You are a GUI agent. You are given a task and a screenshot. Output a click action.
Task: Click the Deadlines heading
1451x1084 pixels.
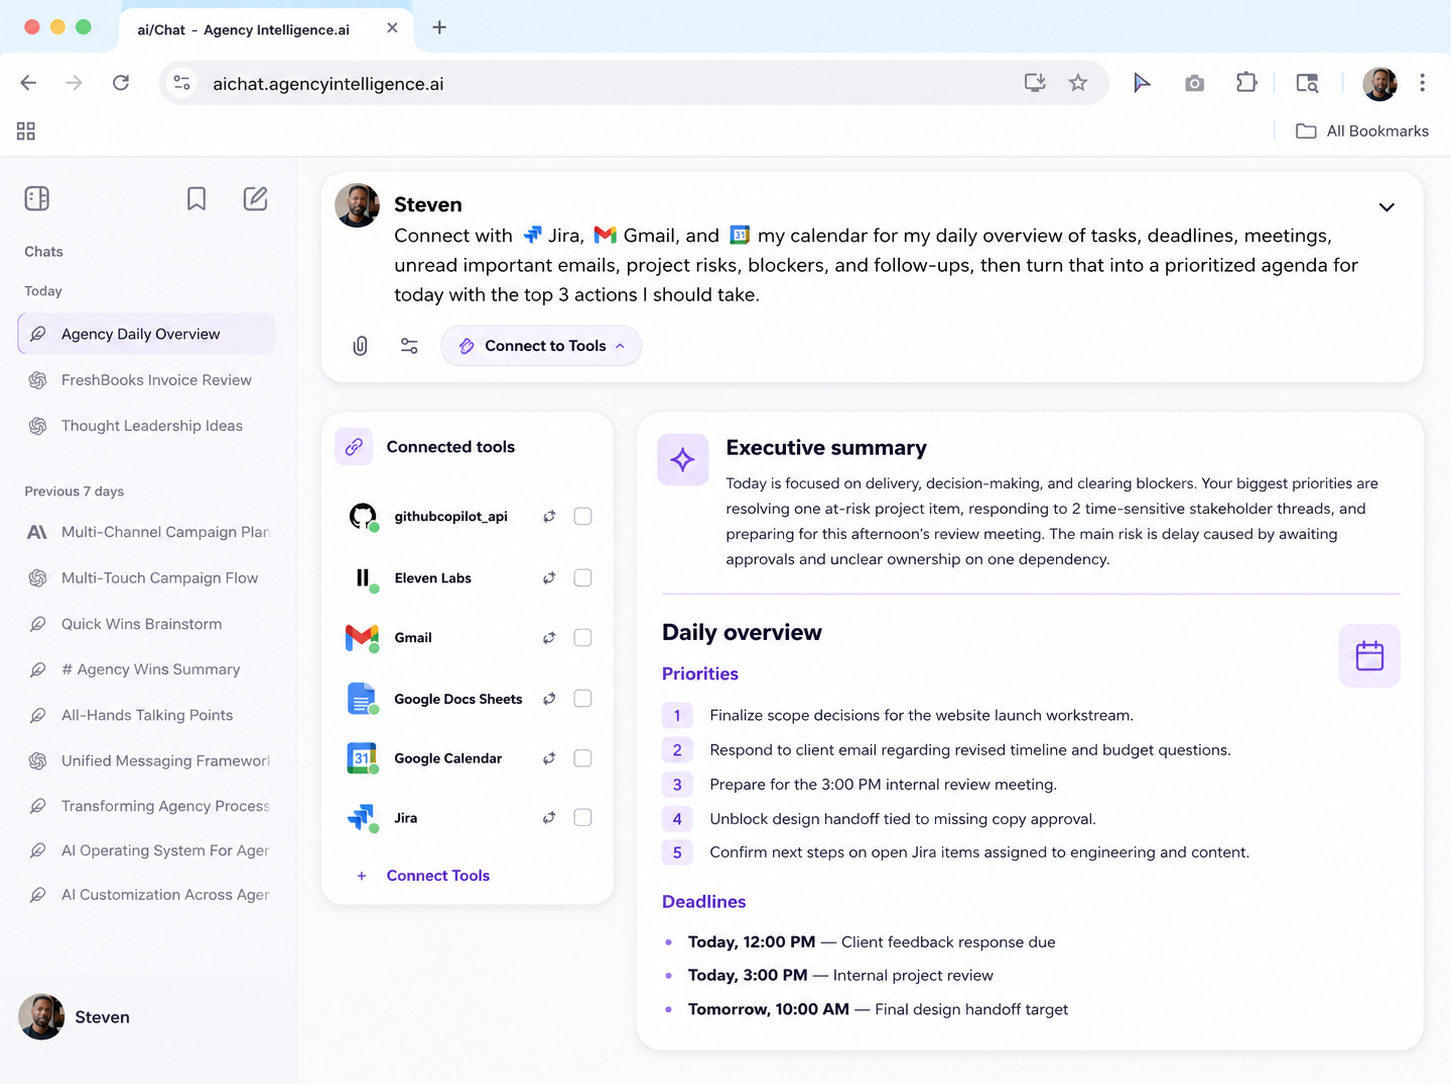coord(704,902)
